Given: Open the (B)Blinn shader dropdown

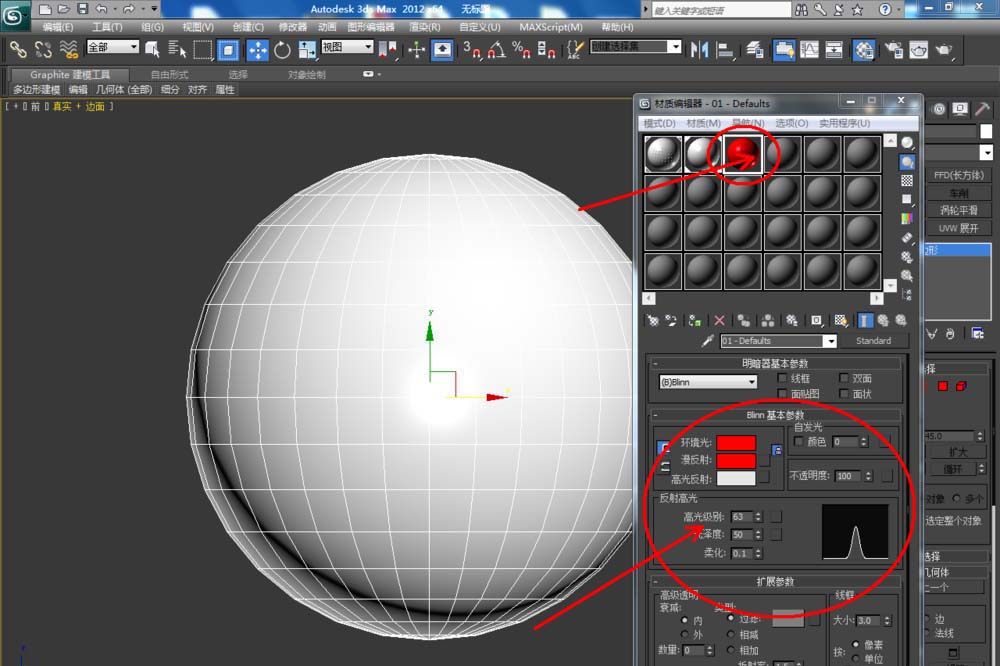Looking at the screenshot, I should click(708, 381).
